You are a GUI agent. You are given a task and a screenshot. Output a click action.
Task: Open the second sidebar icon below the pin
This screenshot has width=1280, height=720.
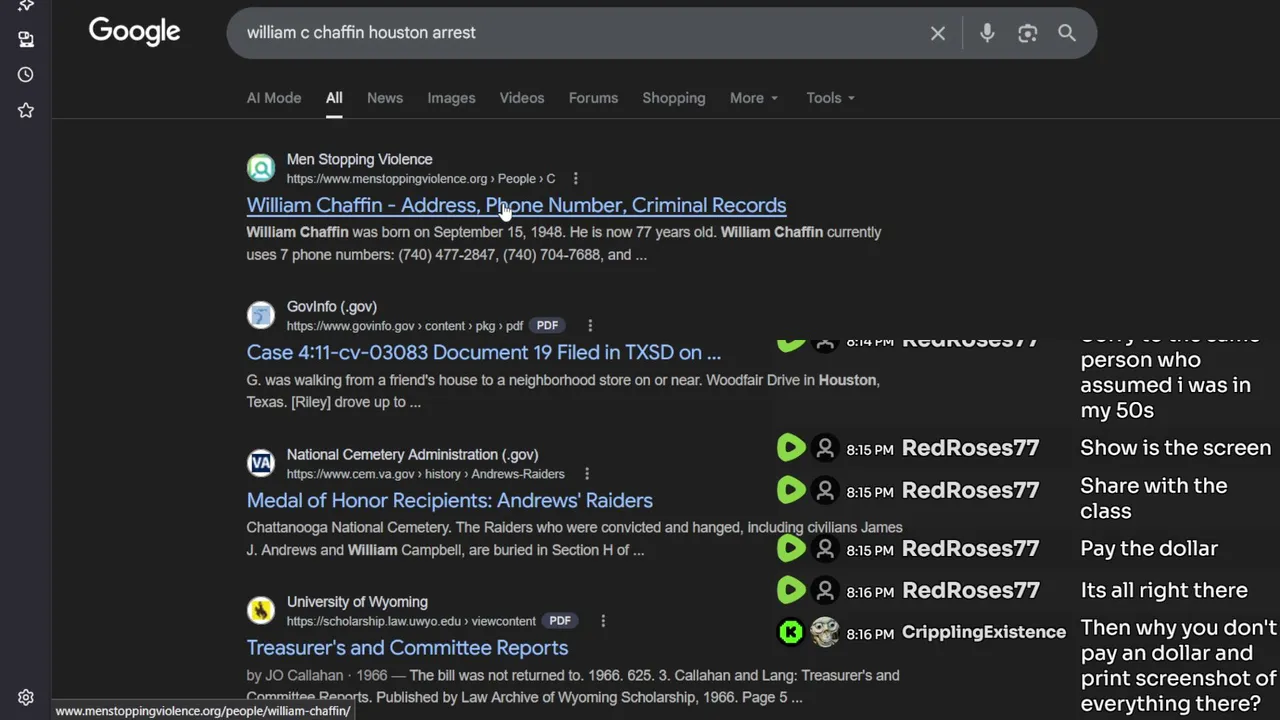(26, 39)
